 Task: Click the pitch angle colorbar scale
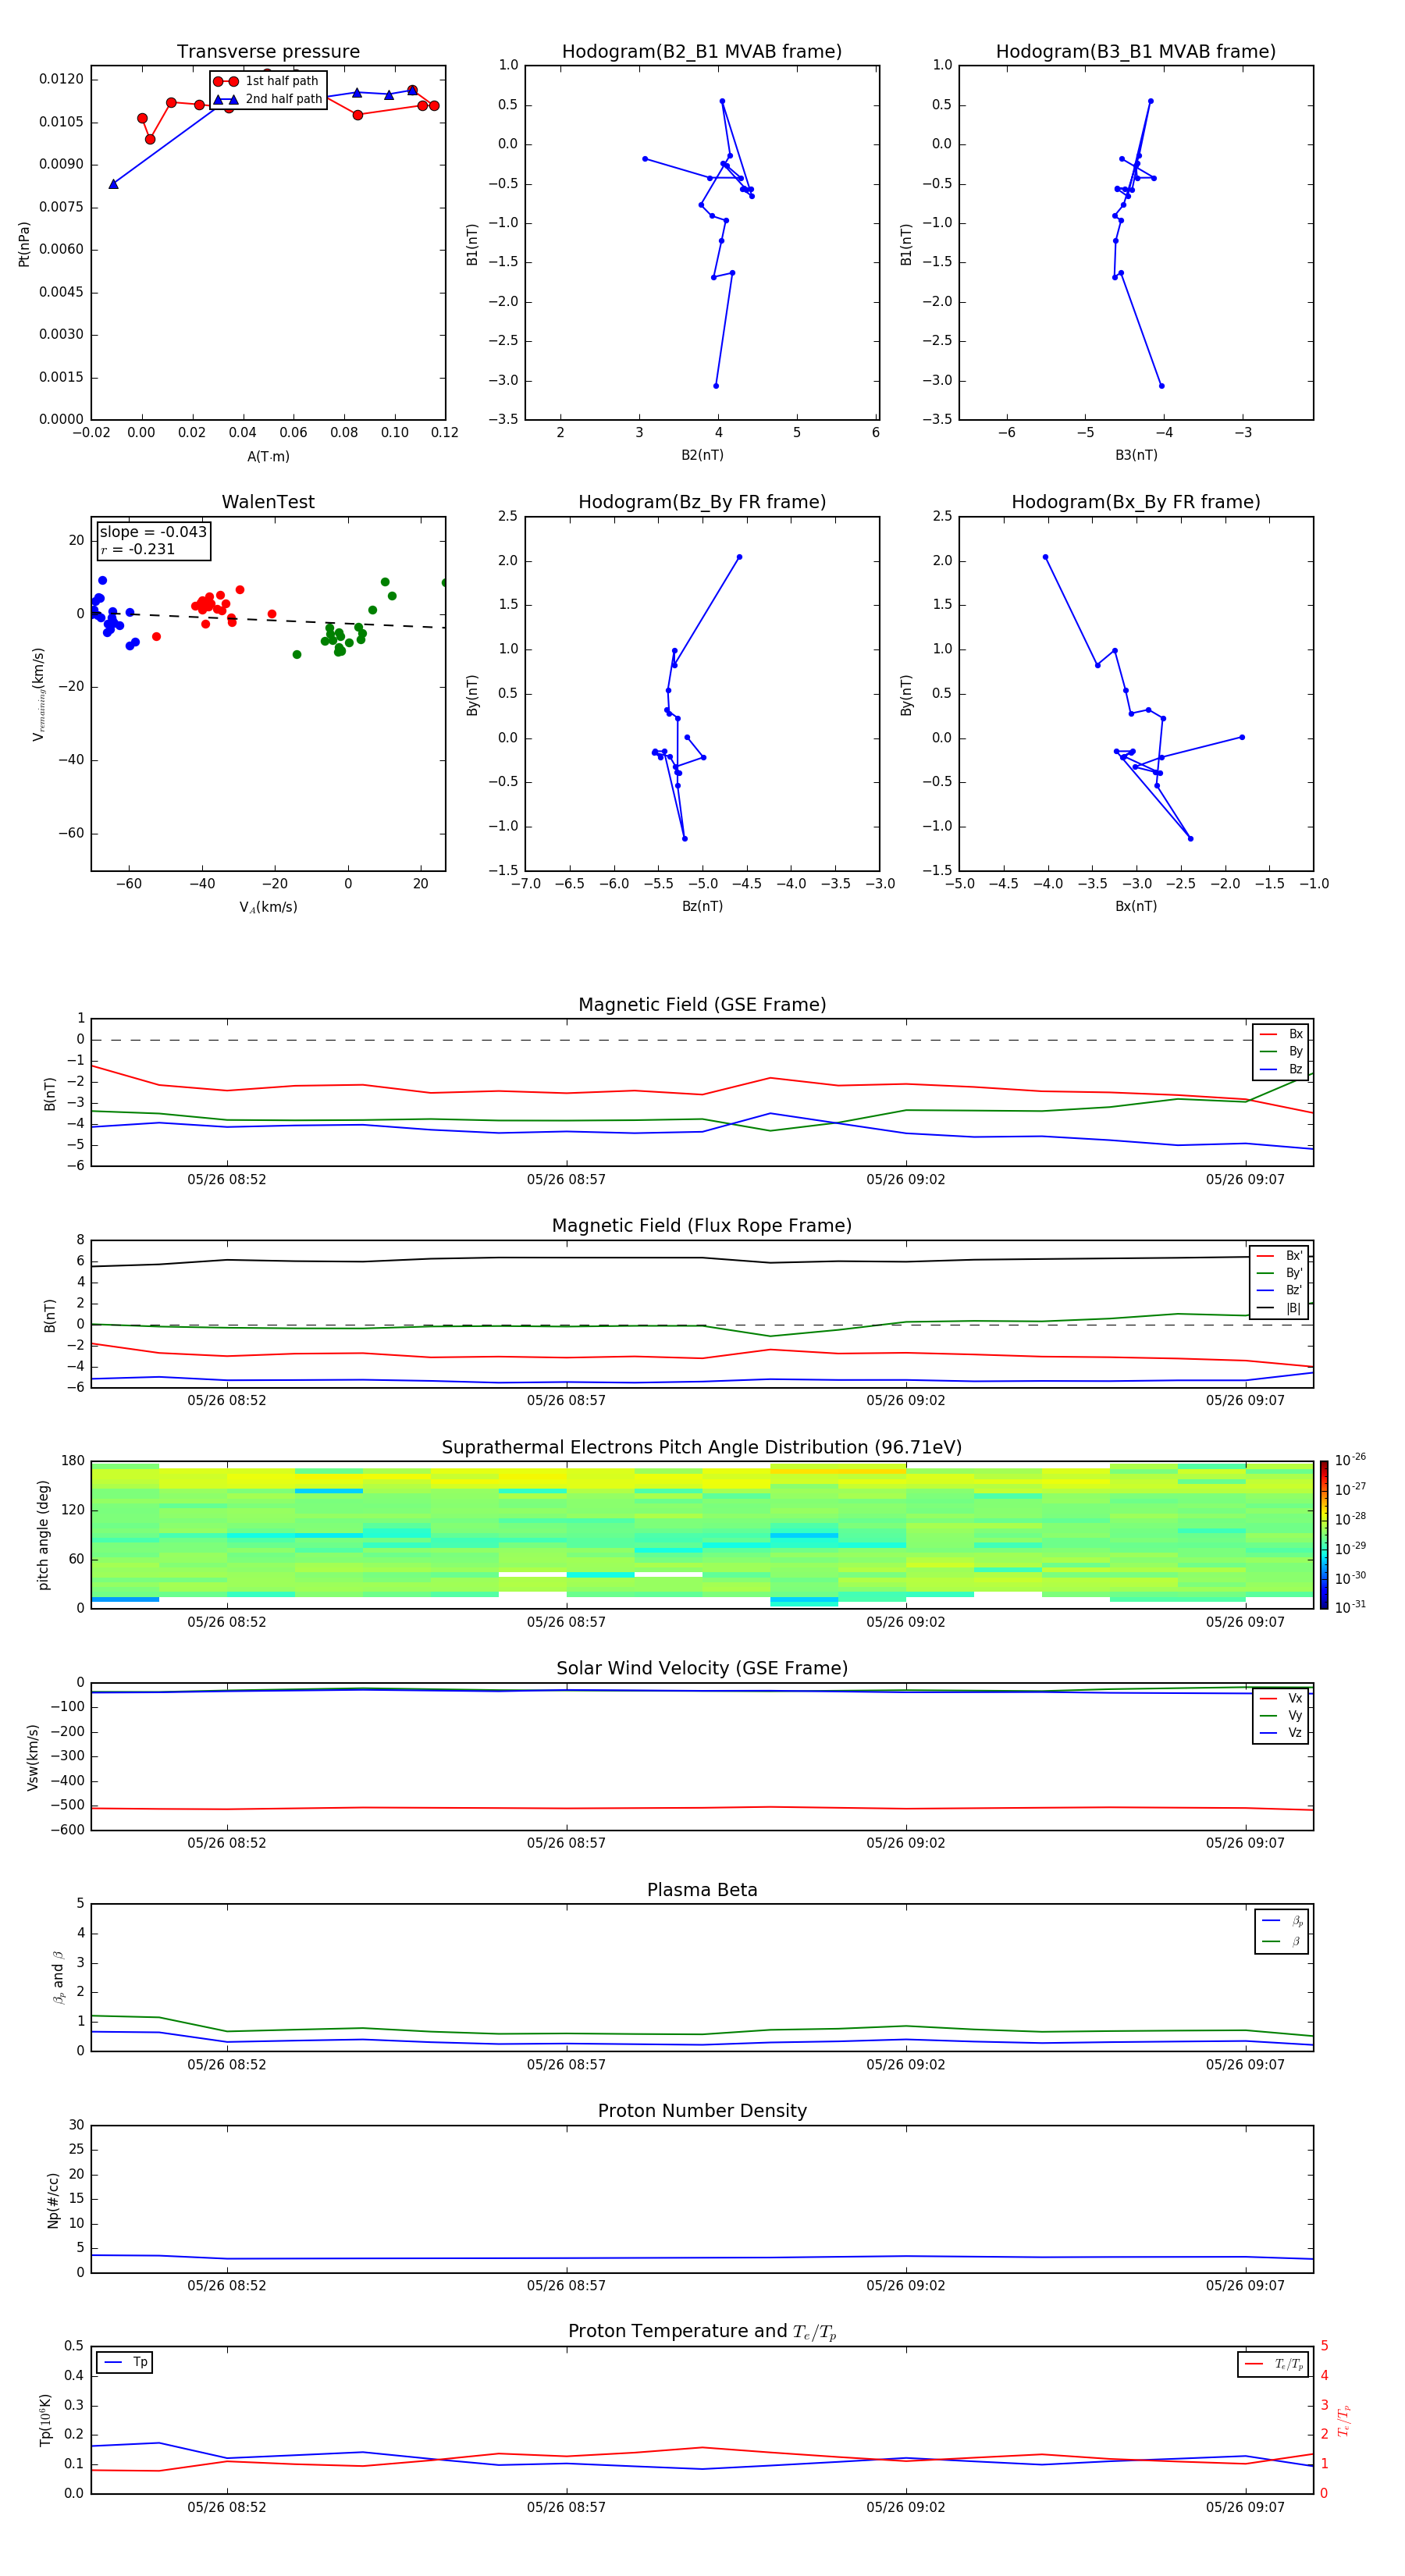pyautogui.click(x=1324, y=1534)
